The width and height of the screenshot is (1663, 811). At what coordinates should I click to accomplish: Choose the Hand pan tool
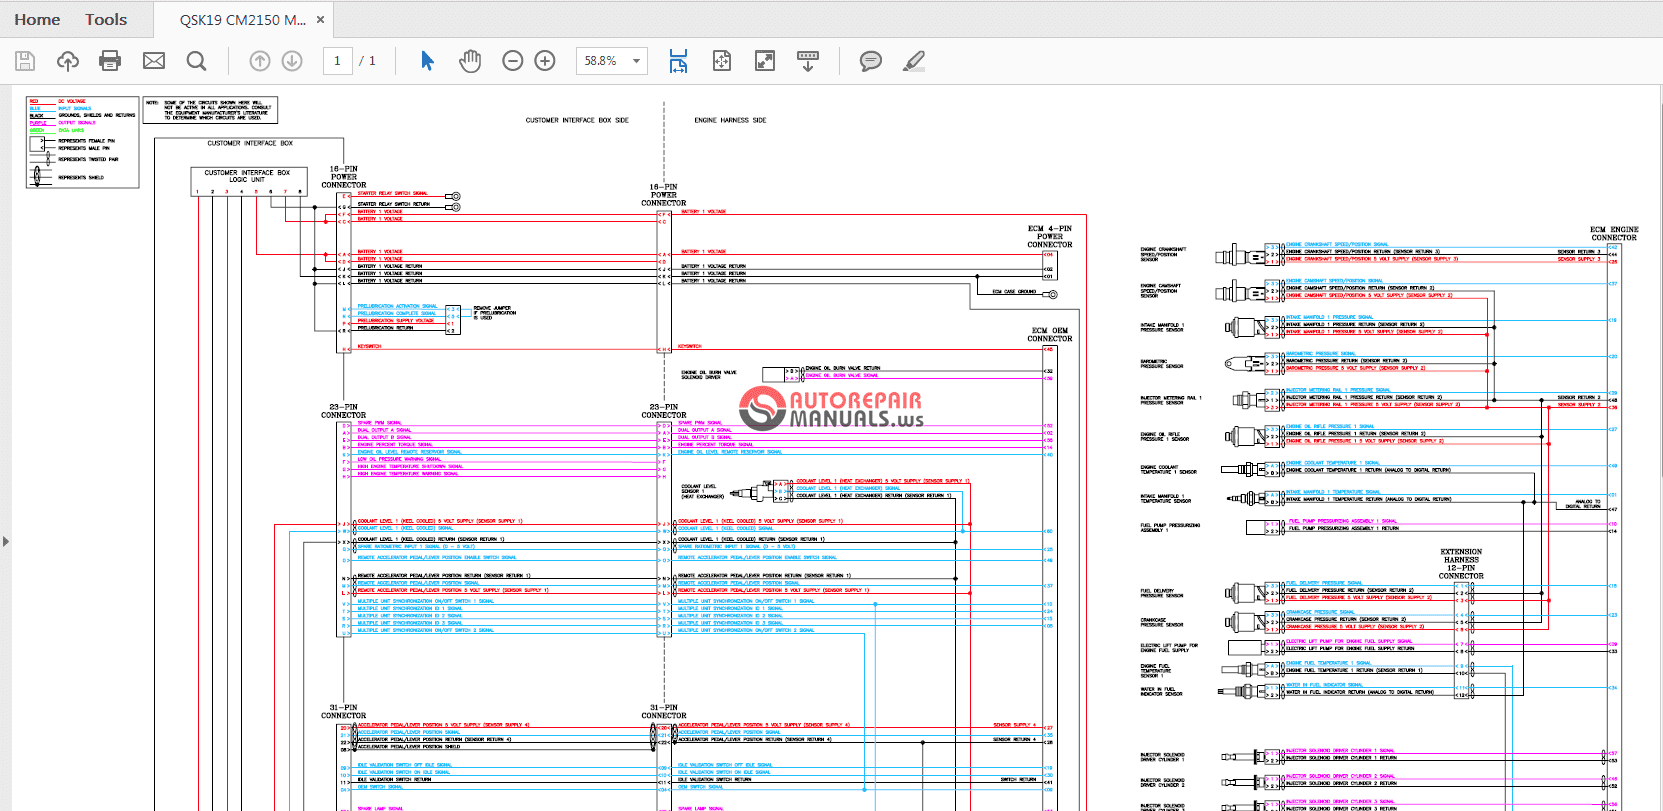tap(470, 61)
